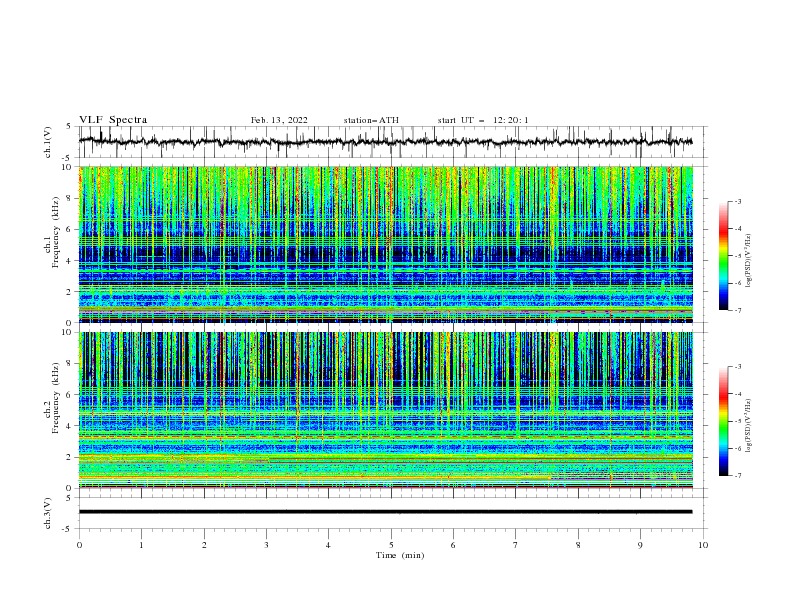Screen dimensions: 792x612
Task: Click the 'VLF Spectra' title text
Action: click(x=113, y=120)
